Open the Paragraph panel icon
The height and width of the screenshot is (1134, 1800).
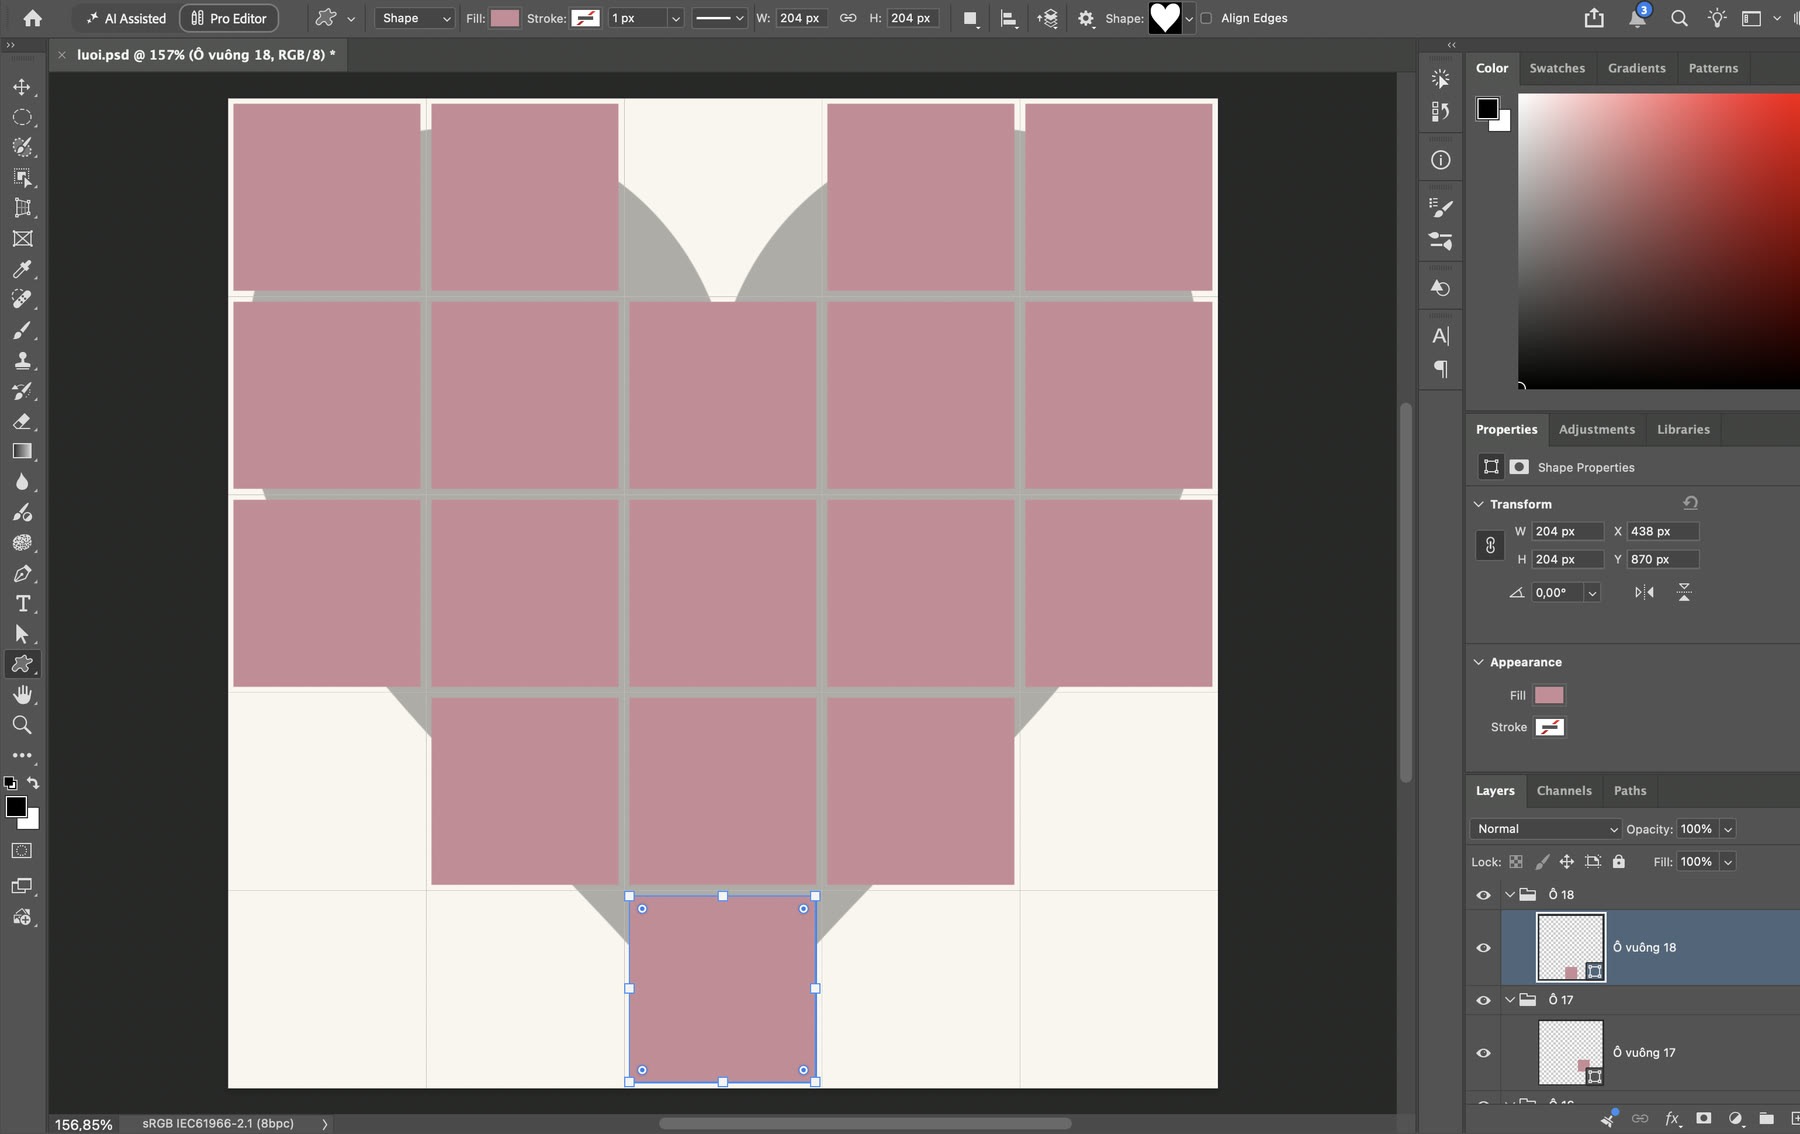point(1440,369)
